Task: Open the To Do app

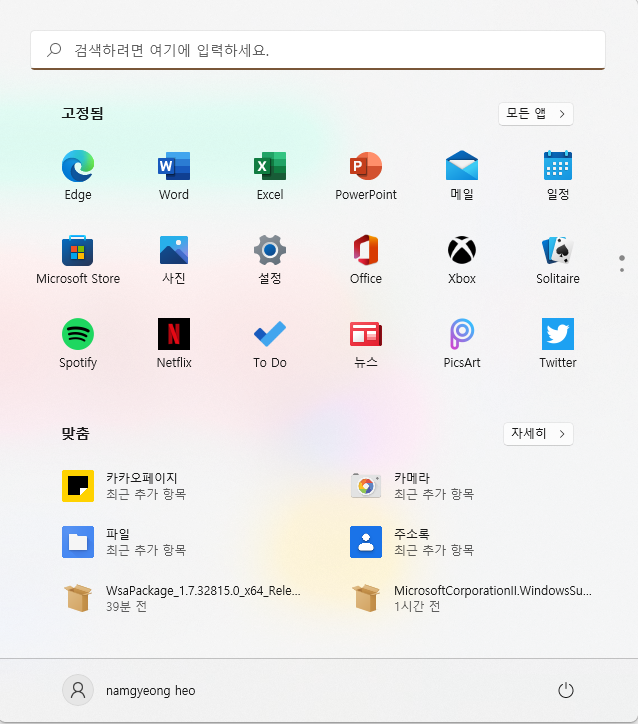Action: coord(270,344)
